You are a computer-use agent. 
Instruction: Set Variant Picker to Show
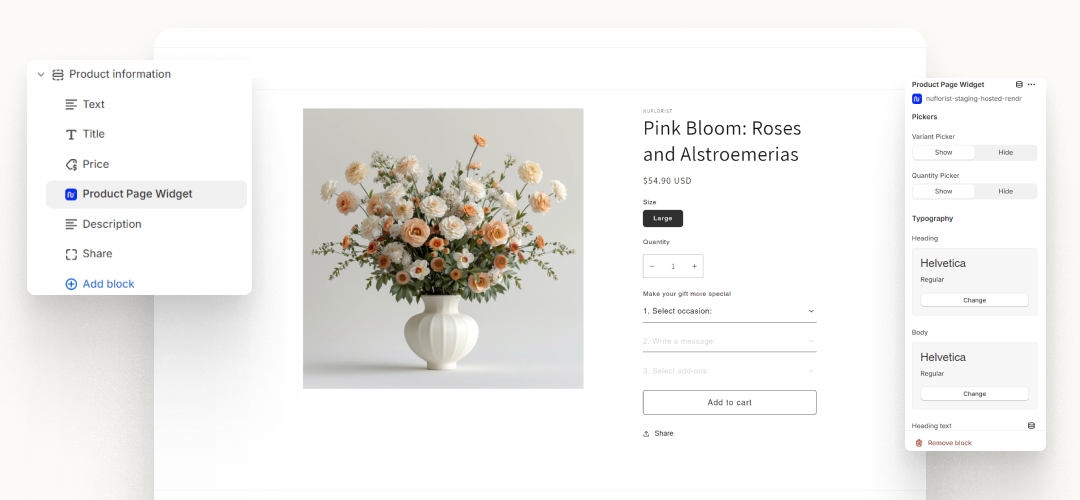tap(943, 152)
